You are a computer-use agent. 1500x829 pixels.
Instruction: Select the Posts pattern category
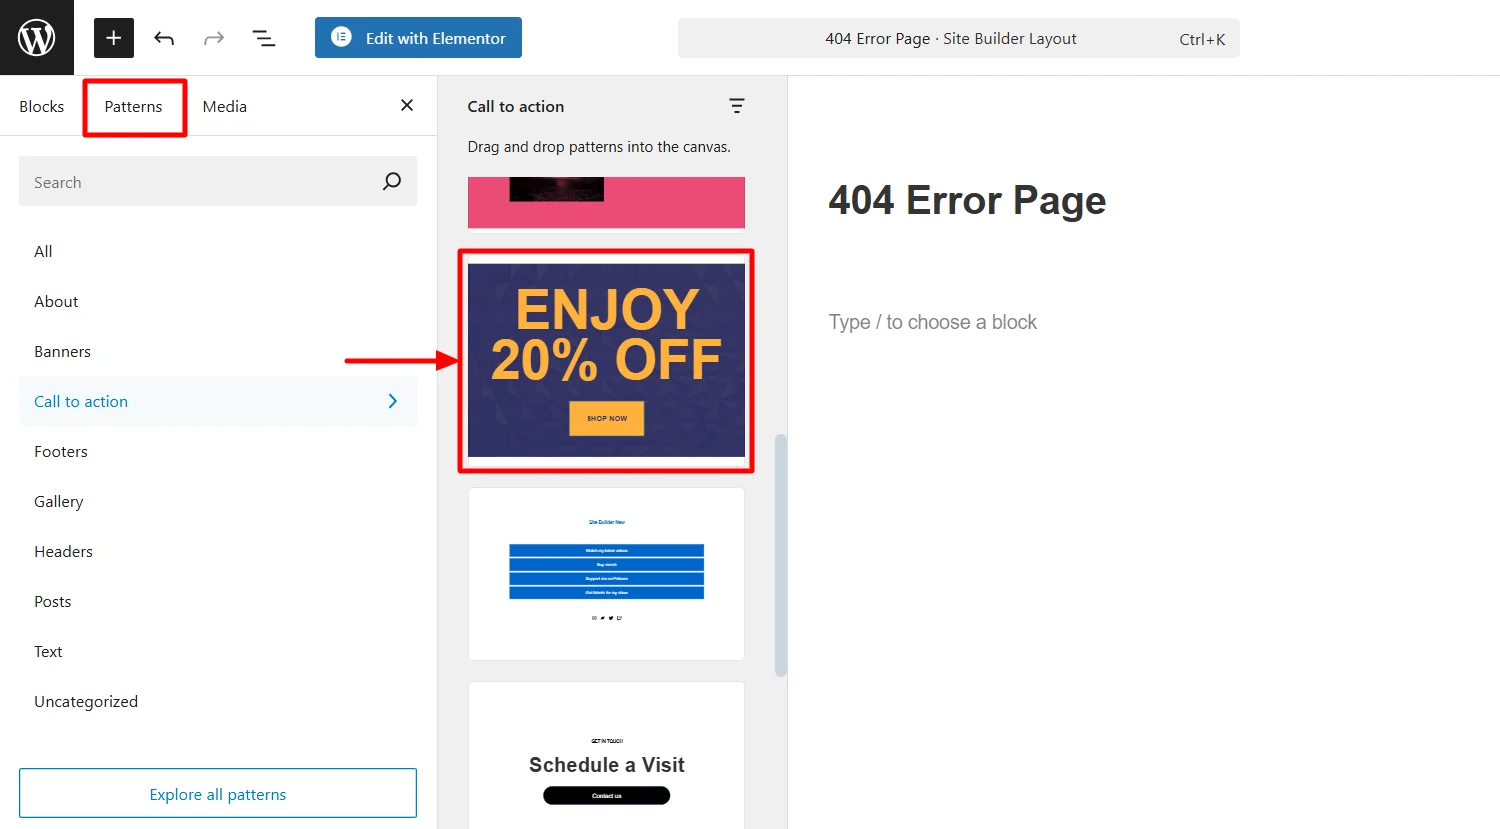[218, 601]
